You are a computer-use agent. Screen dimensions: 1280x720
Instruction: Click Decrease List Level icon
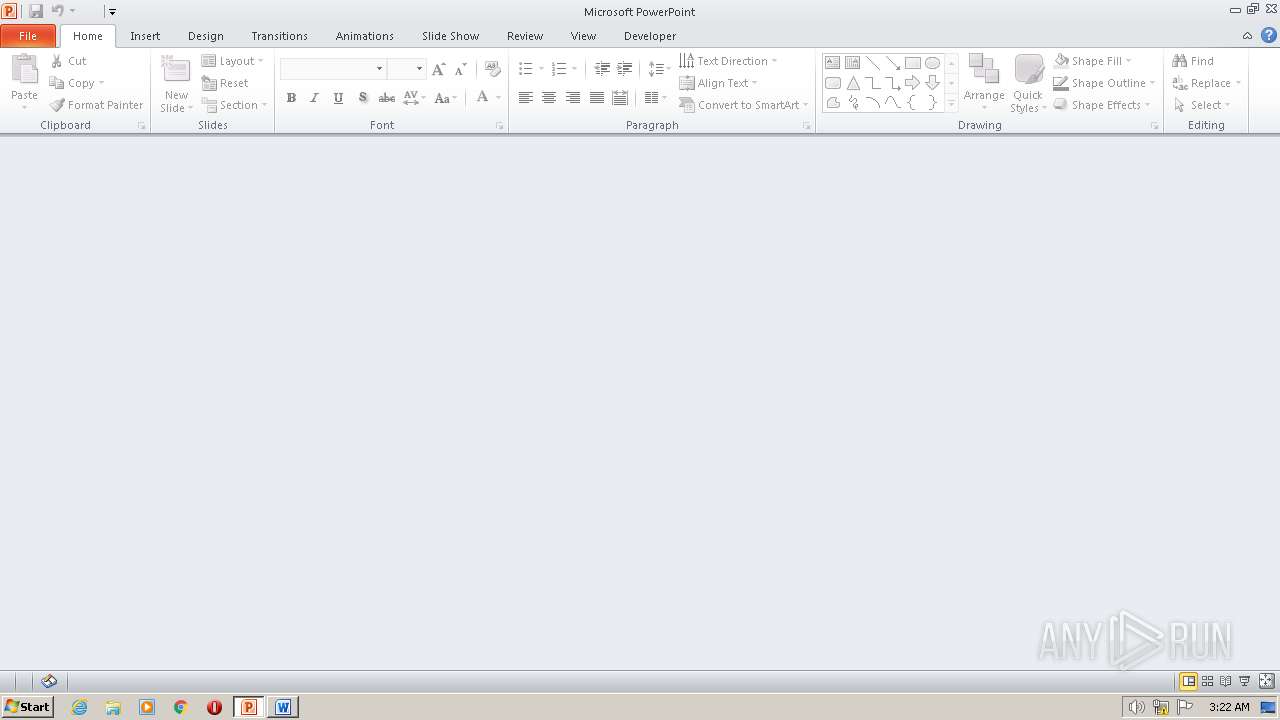pyautogui.click(x=602, y=69)
